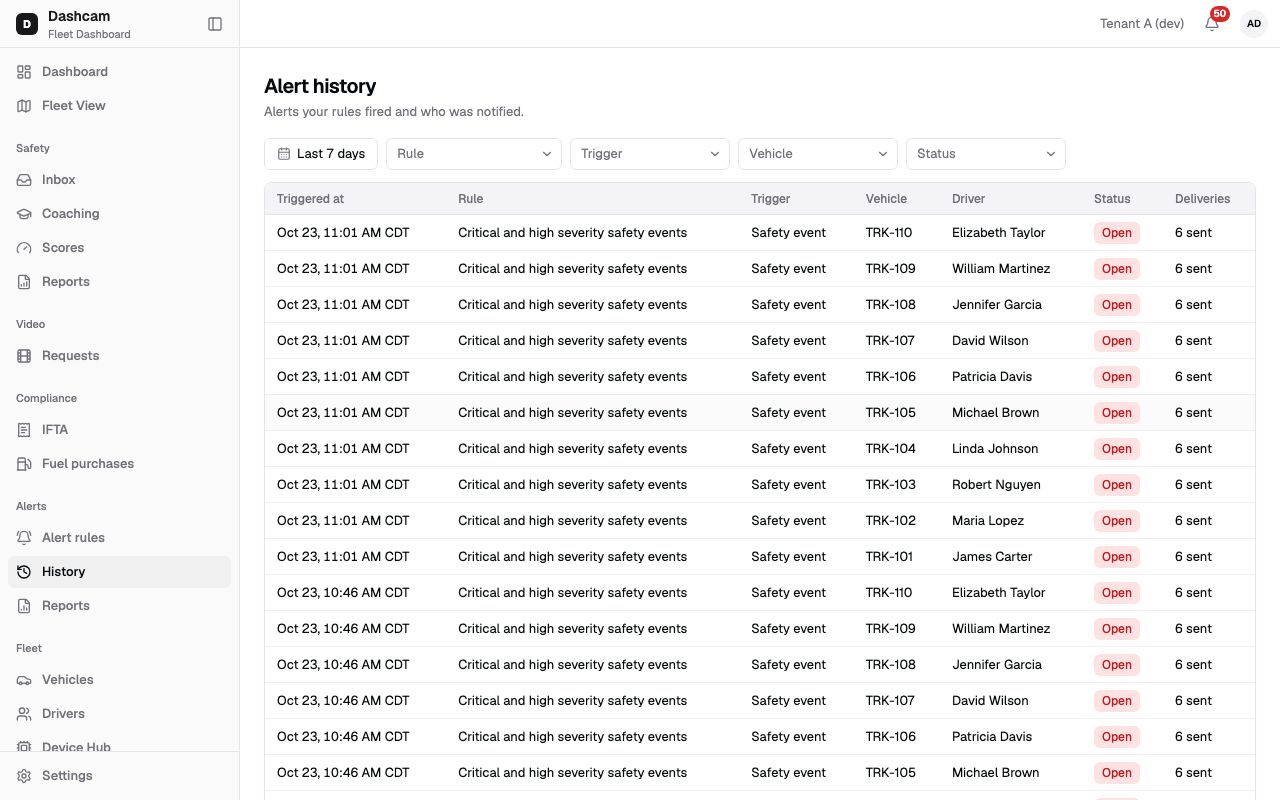
Task: Expand the Status filter dropdown
Action: (x=986, y=154)
